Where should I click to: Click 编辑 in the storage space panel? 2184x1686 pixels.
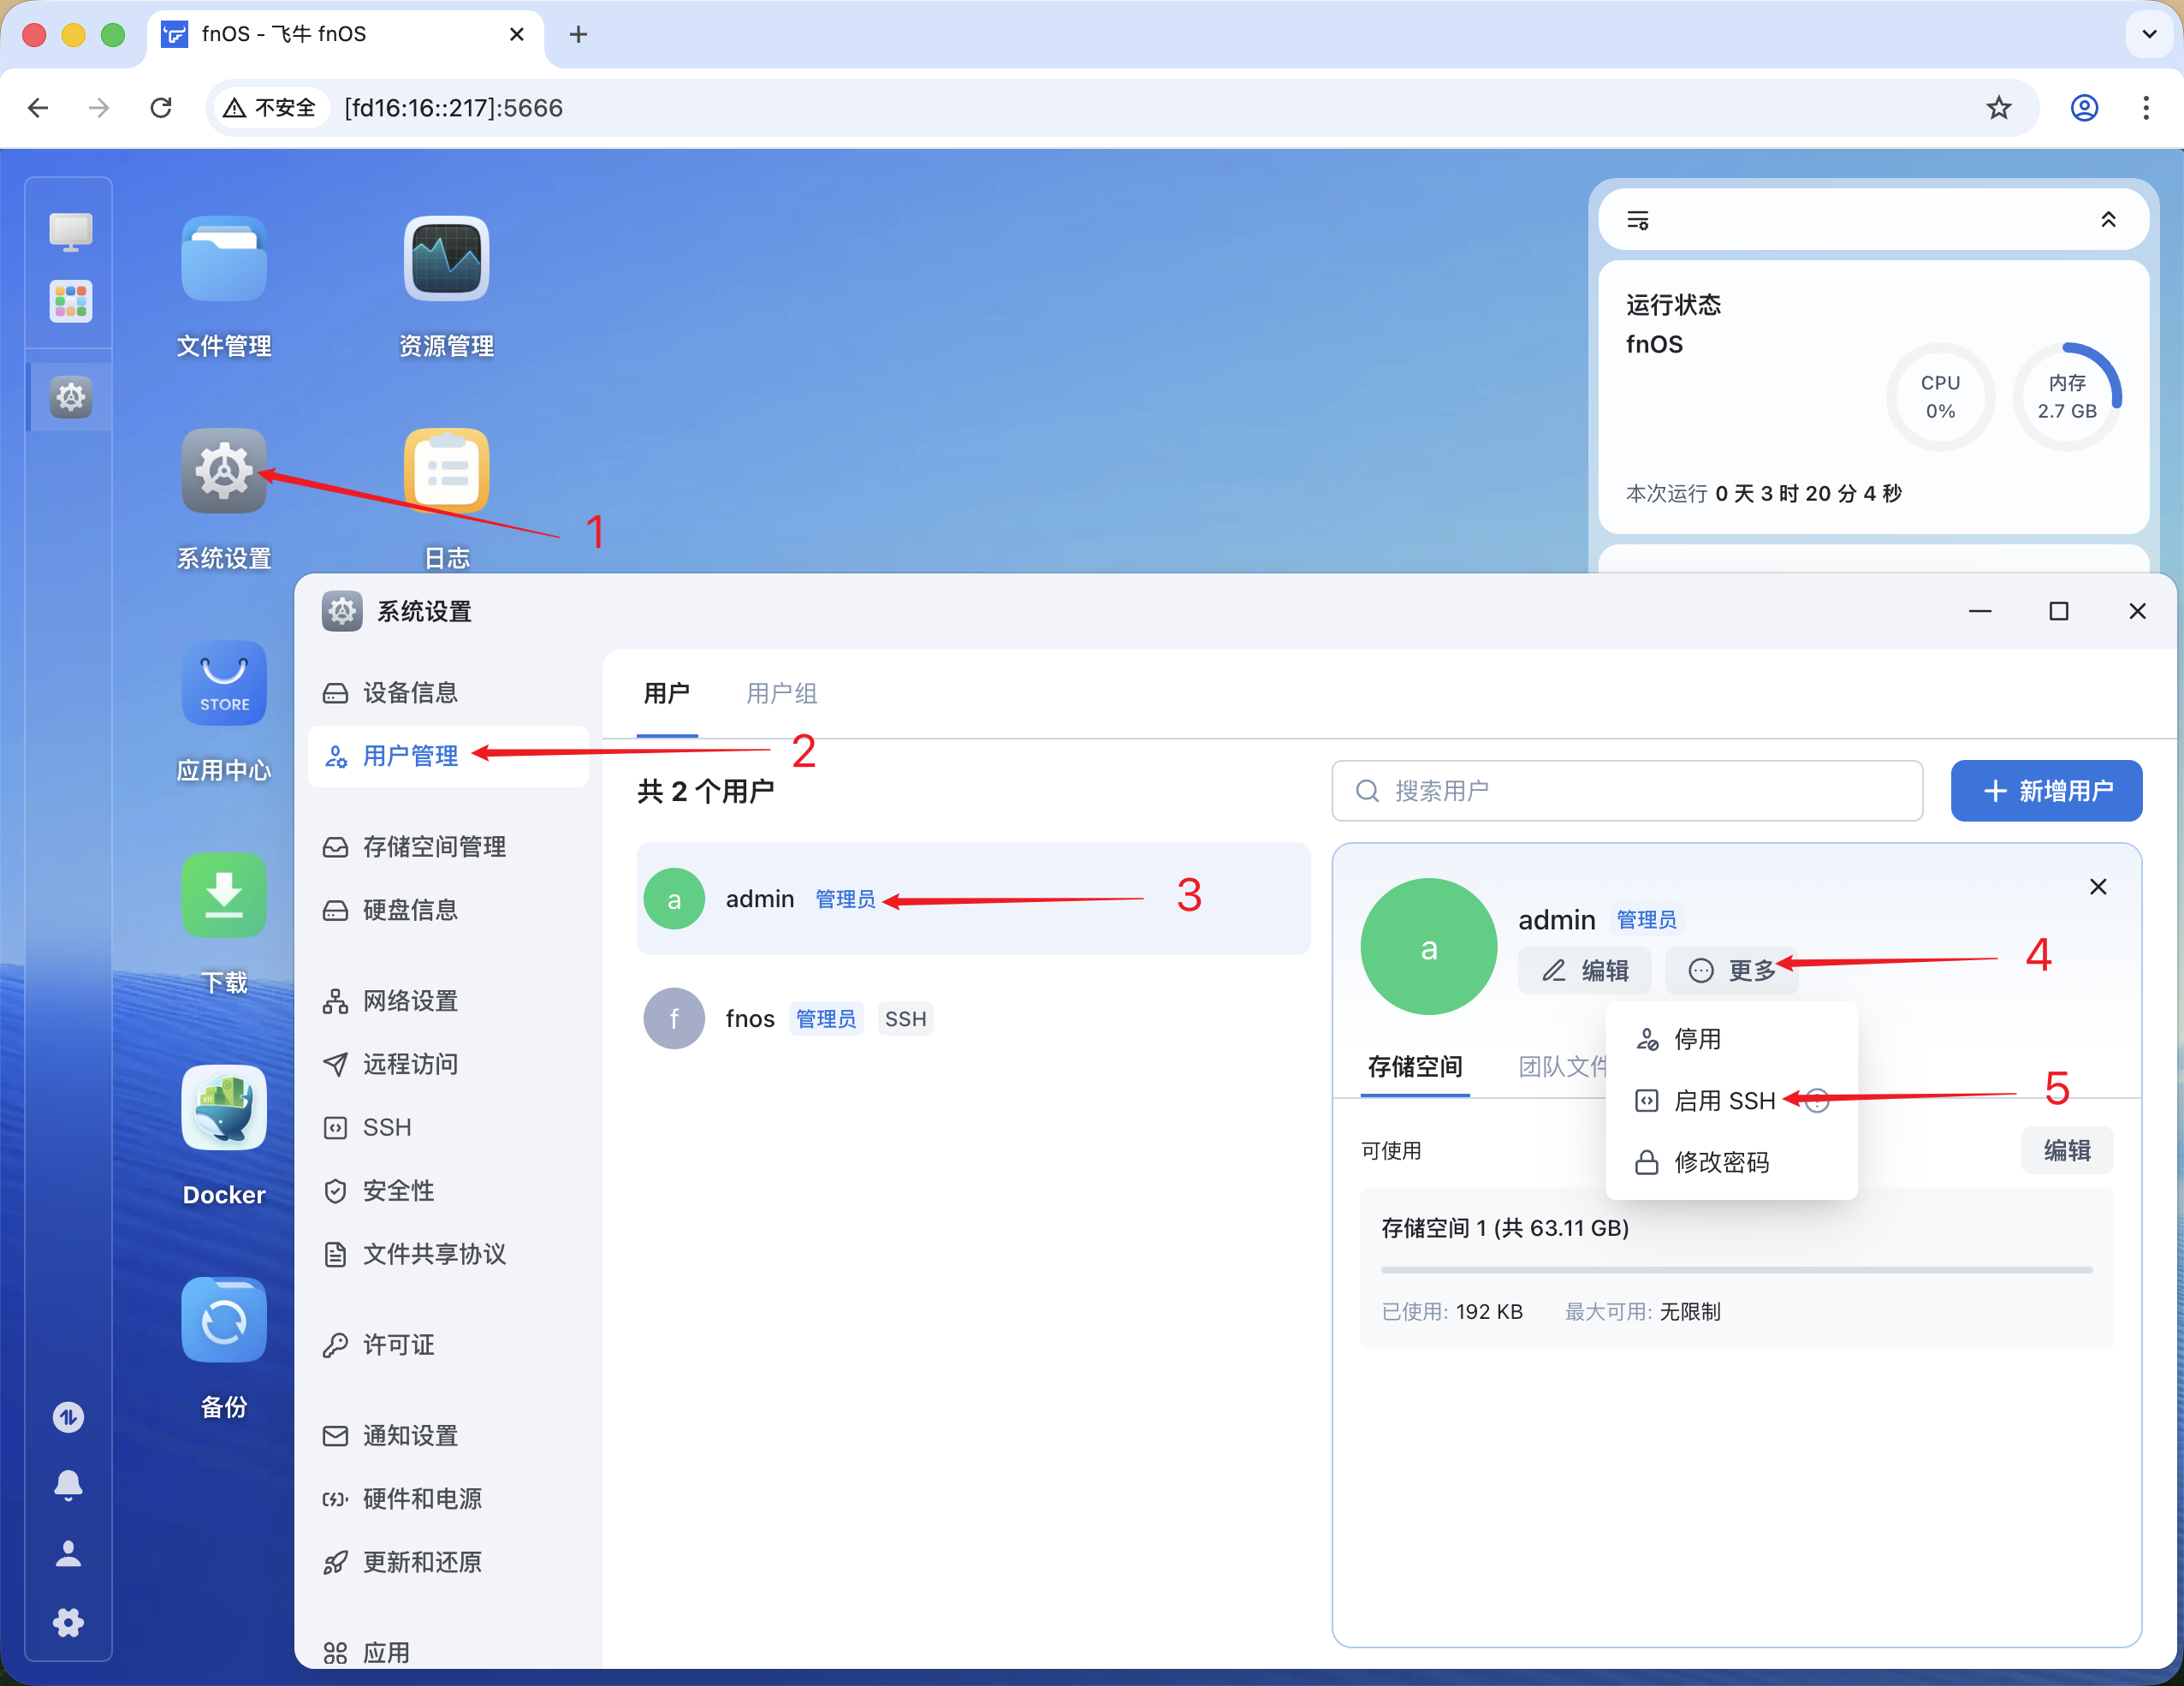[x=2066, y=1150]
